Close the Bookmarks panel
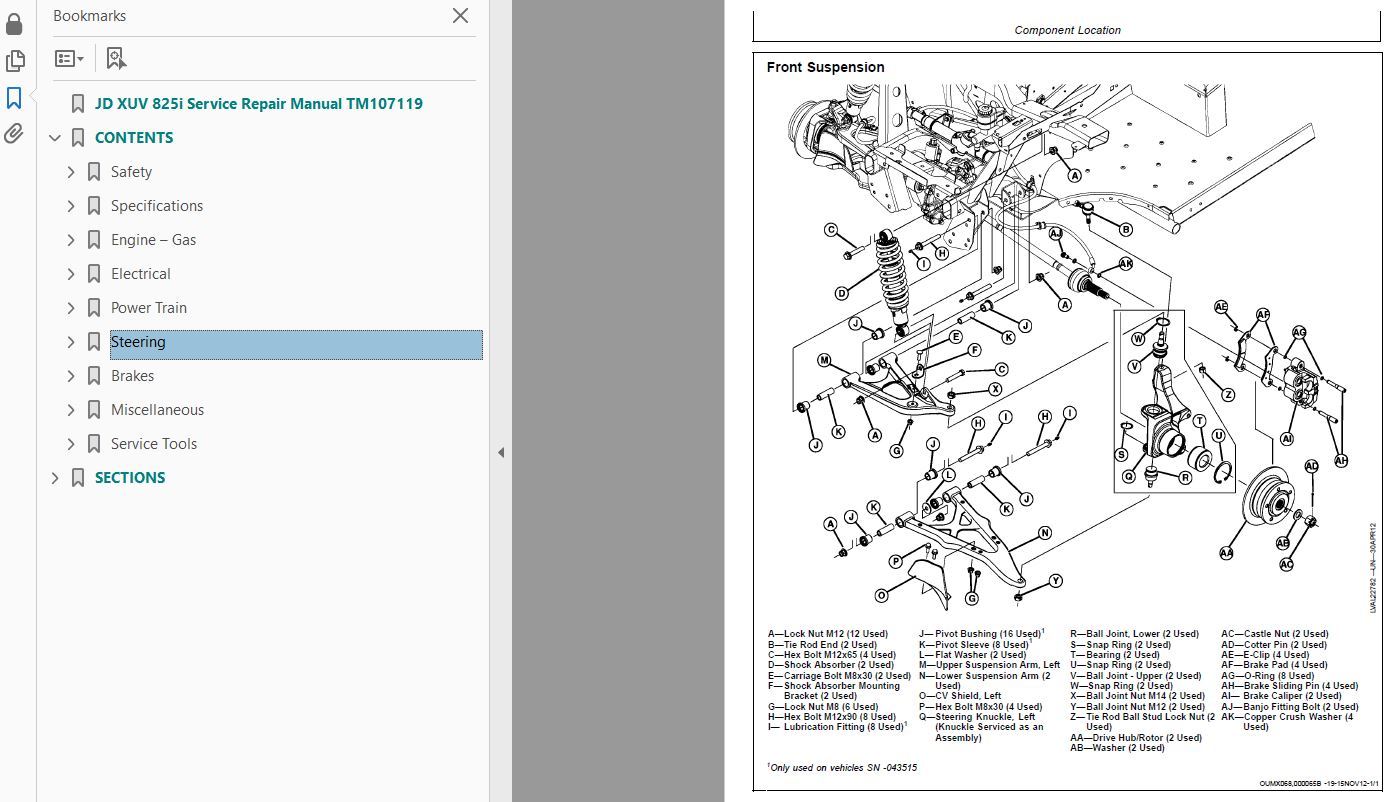This screenshot has height=802, width=1399. pyautogui.click(x=460, y=16)
